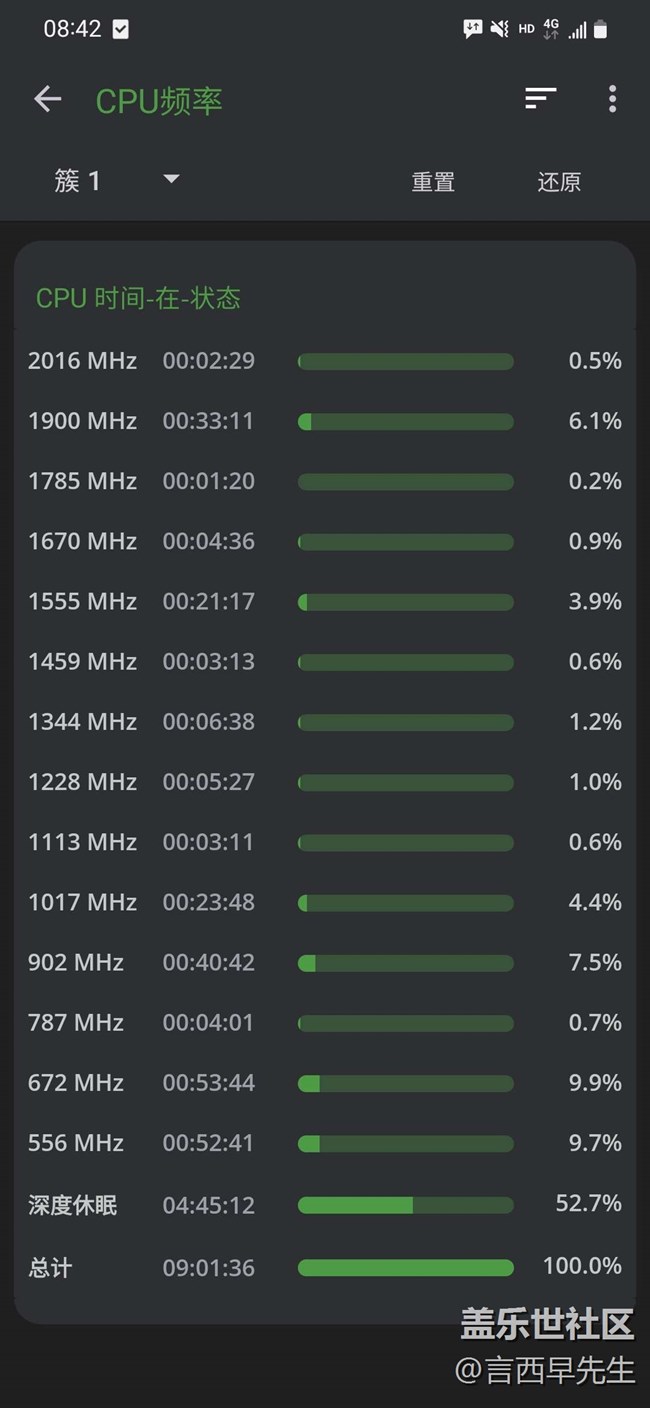This screenshot has width=650, height=1408.
Task: Tap the 52.7% deep sleep percentage
Action: click(x=588, y=1203)
